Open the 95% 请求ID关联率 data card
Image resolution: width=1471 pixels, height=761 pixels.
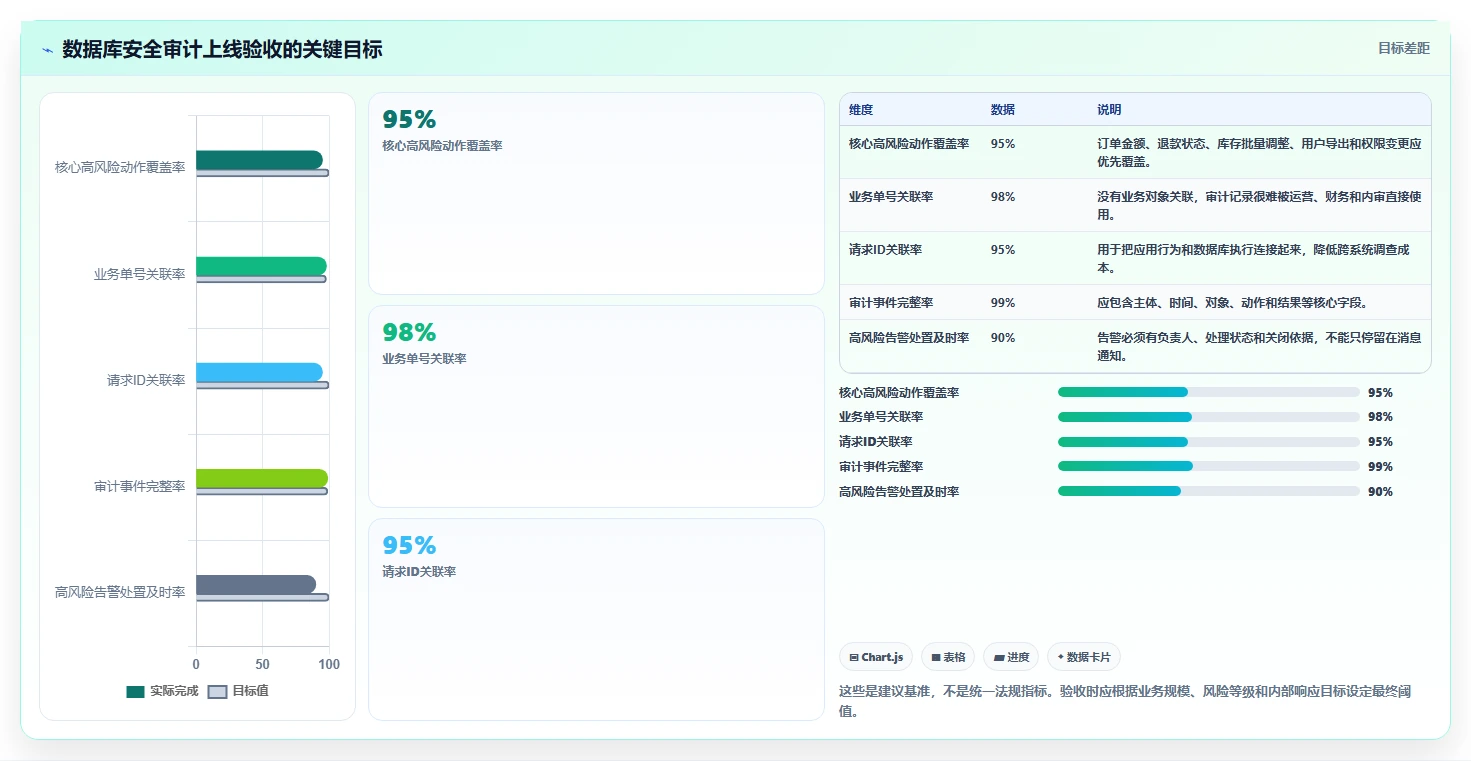[596, 619]
